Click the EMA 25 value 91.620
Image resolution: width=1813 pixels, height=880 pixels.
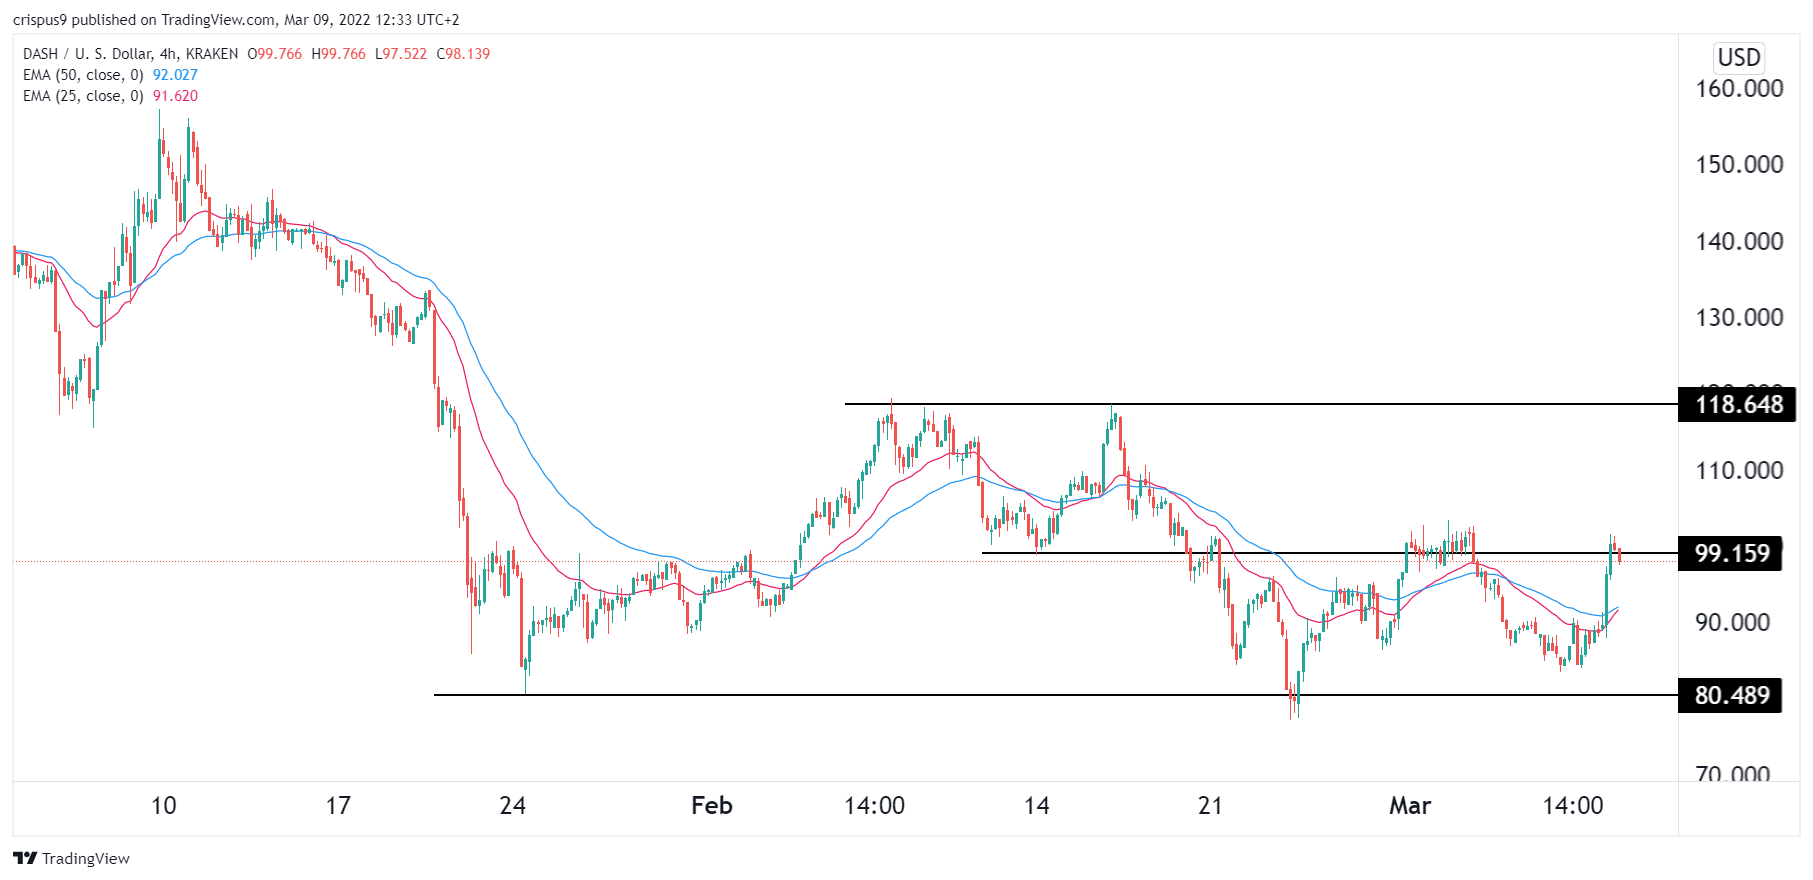pos(175,96)
